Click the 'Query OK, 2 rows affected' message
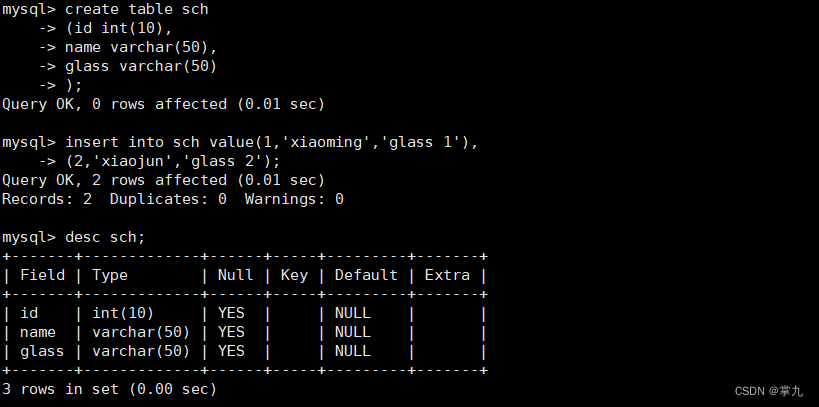The width and height of the screenshot is (819, 407). point(163,180)
